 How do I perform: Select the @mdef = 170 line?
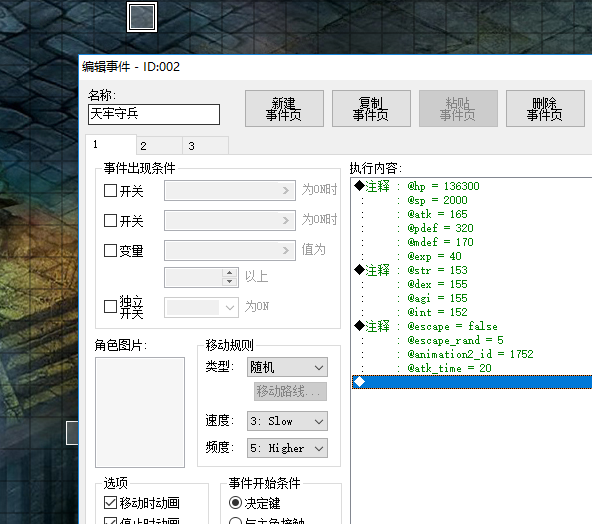pyautogui.click(x=472, y=242)
